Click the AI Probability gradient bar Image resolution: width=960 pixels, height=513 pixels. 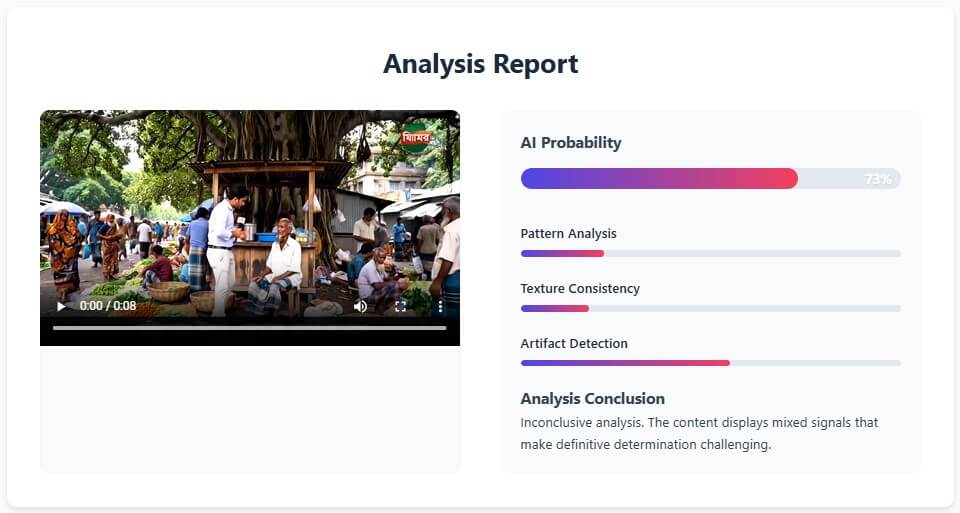pyautogui.click(x=710, y=179)
